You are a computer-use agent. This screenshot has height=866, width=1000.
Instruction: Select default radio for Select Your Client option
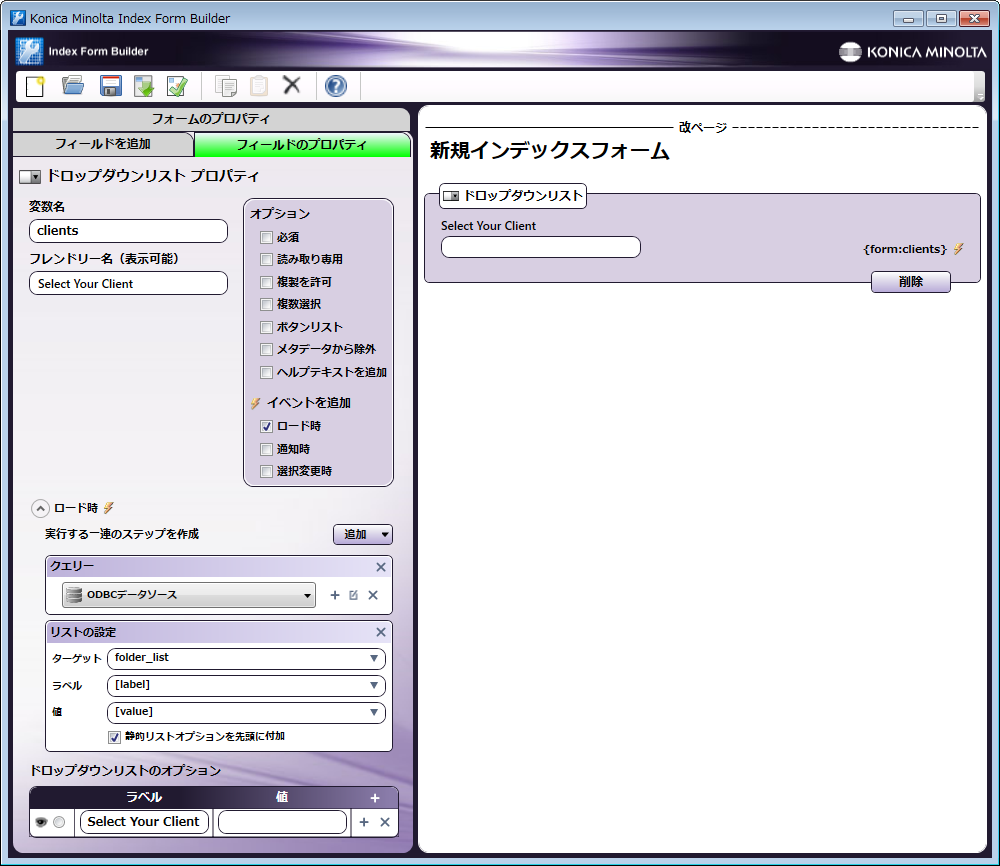click(x=59, y=822)
